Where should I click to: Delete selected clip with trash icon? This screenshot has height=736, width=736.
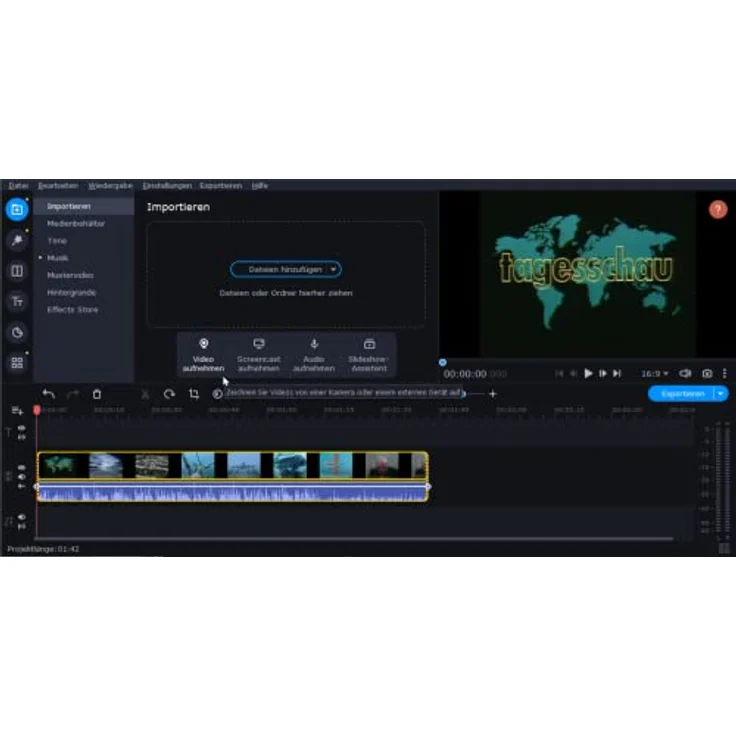point(97,394)
